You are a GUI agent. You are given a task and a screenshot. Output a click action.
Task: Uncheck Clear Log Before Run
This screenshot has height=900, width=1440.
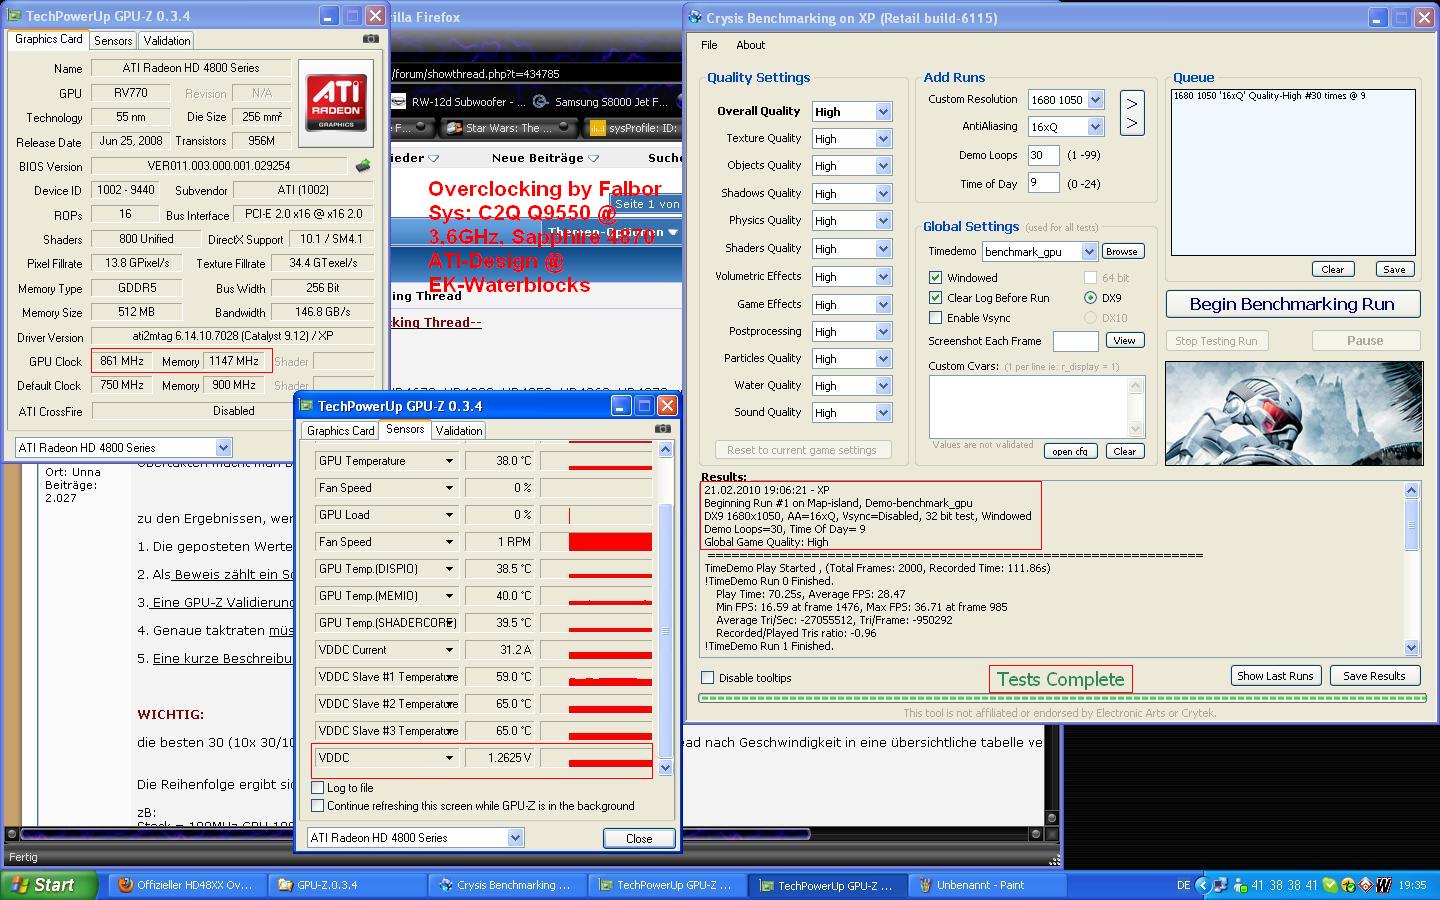pos(935,298)
